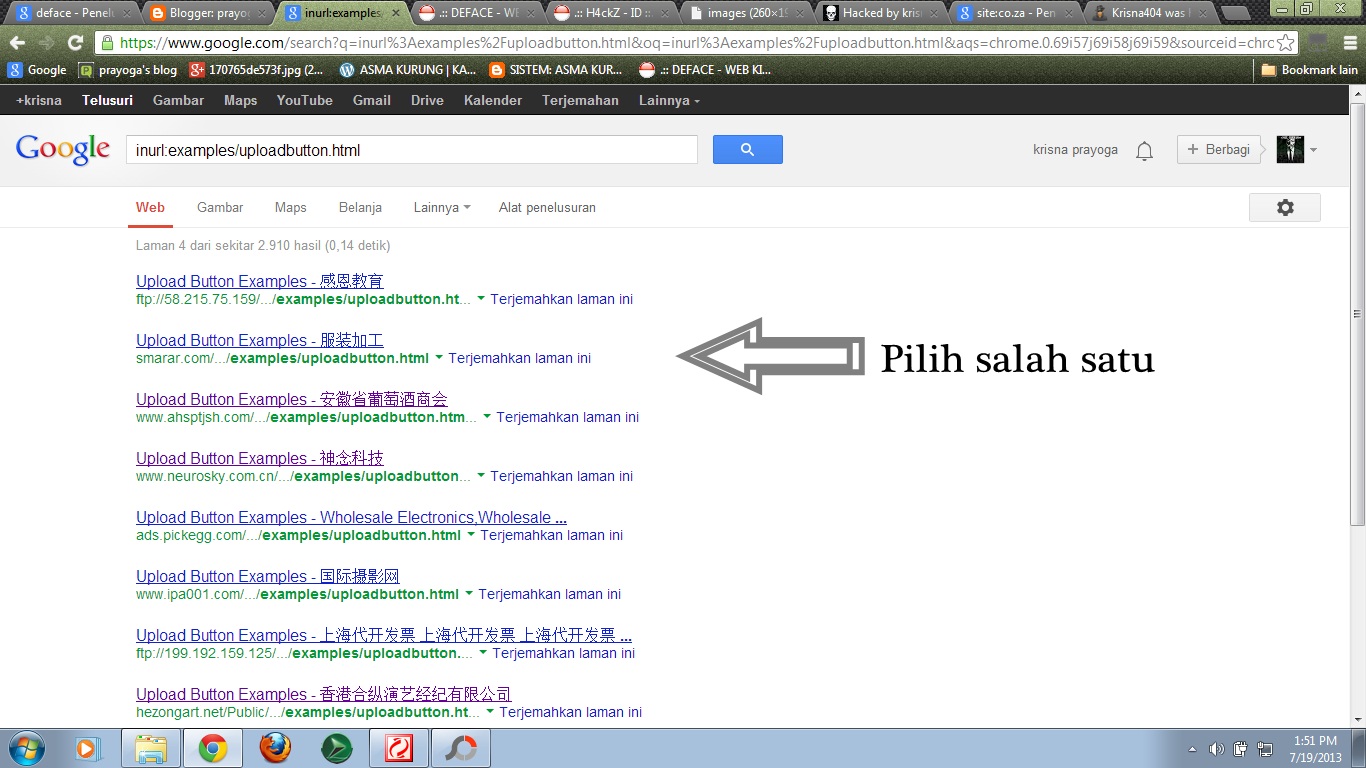Viewport: 1366px width, 768px height.
Task: Switch to the site:co.za tab
Action: pos(1014,14)
